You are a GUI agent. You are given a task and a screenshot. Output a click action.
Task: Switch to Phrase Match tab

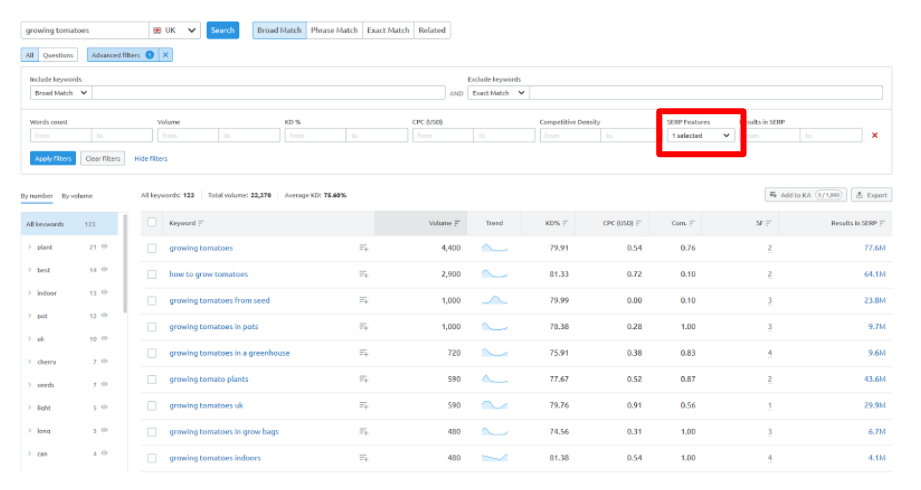tap(334, 30)
